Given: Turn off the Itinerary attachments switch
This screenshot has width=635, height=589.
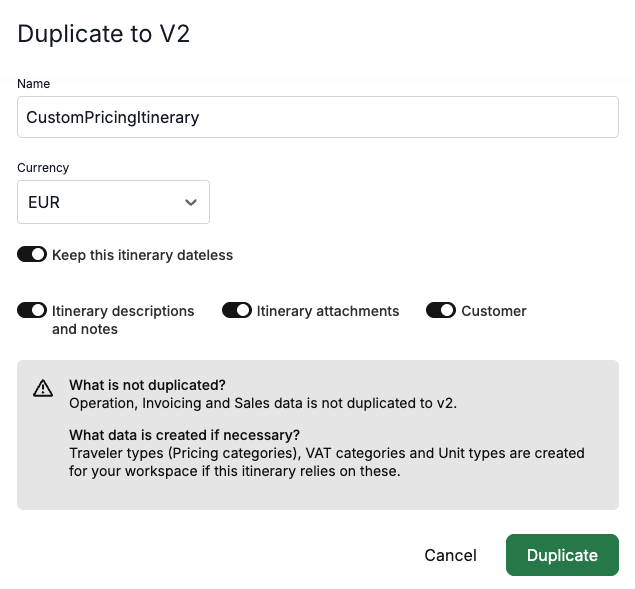Looking at the screenshot, I should 237,310.
